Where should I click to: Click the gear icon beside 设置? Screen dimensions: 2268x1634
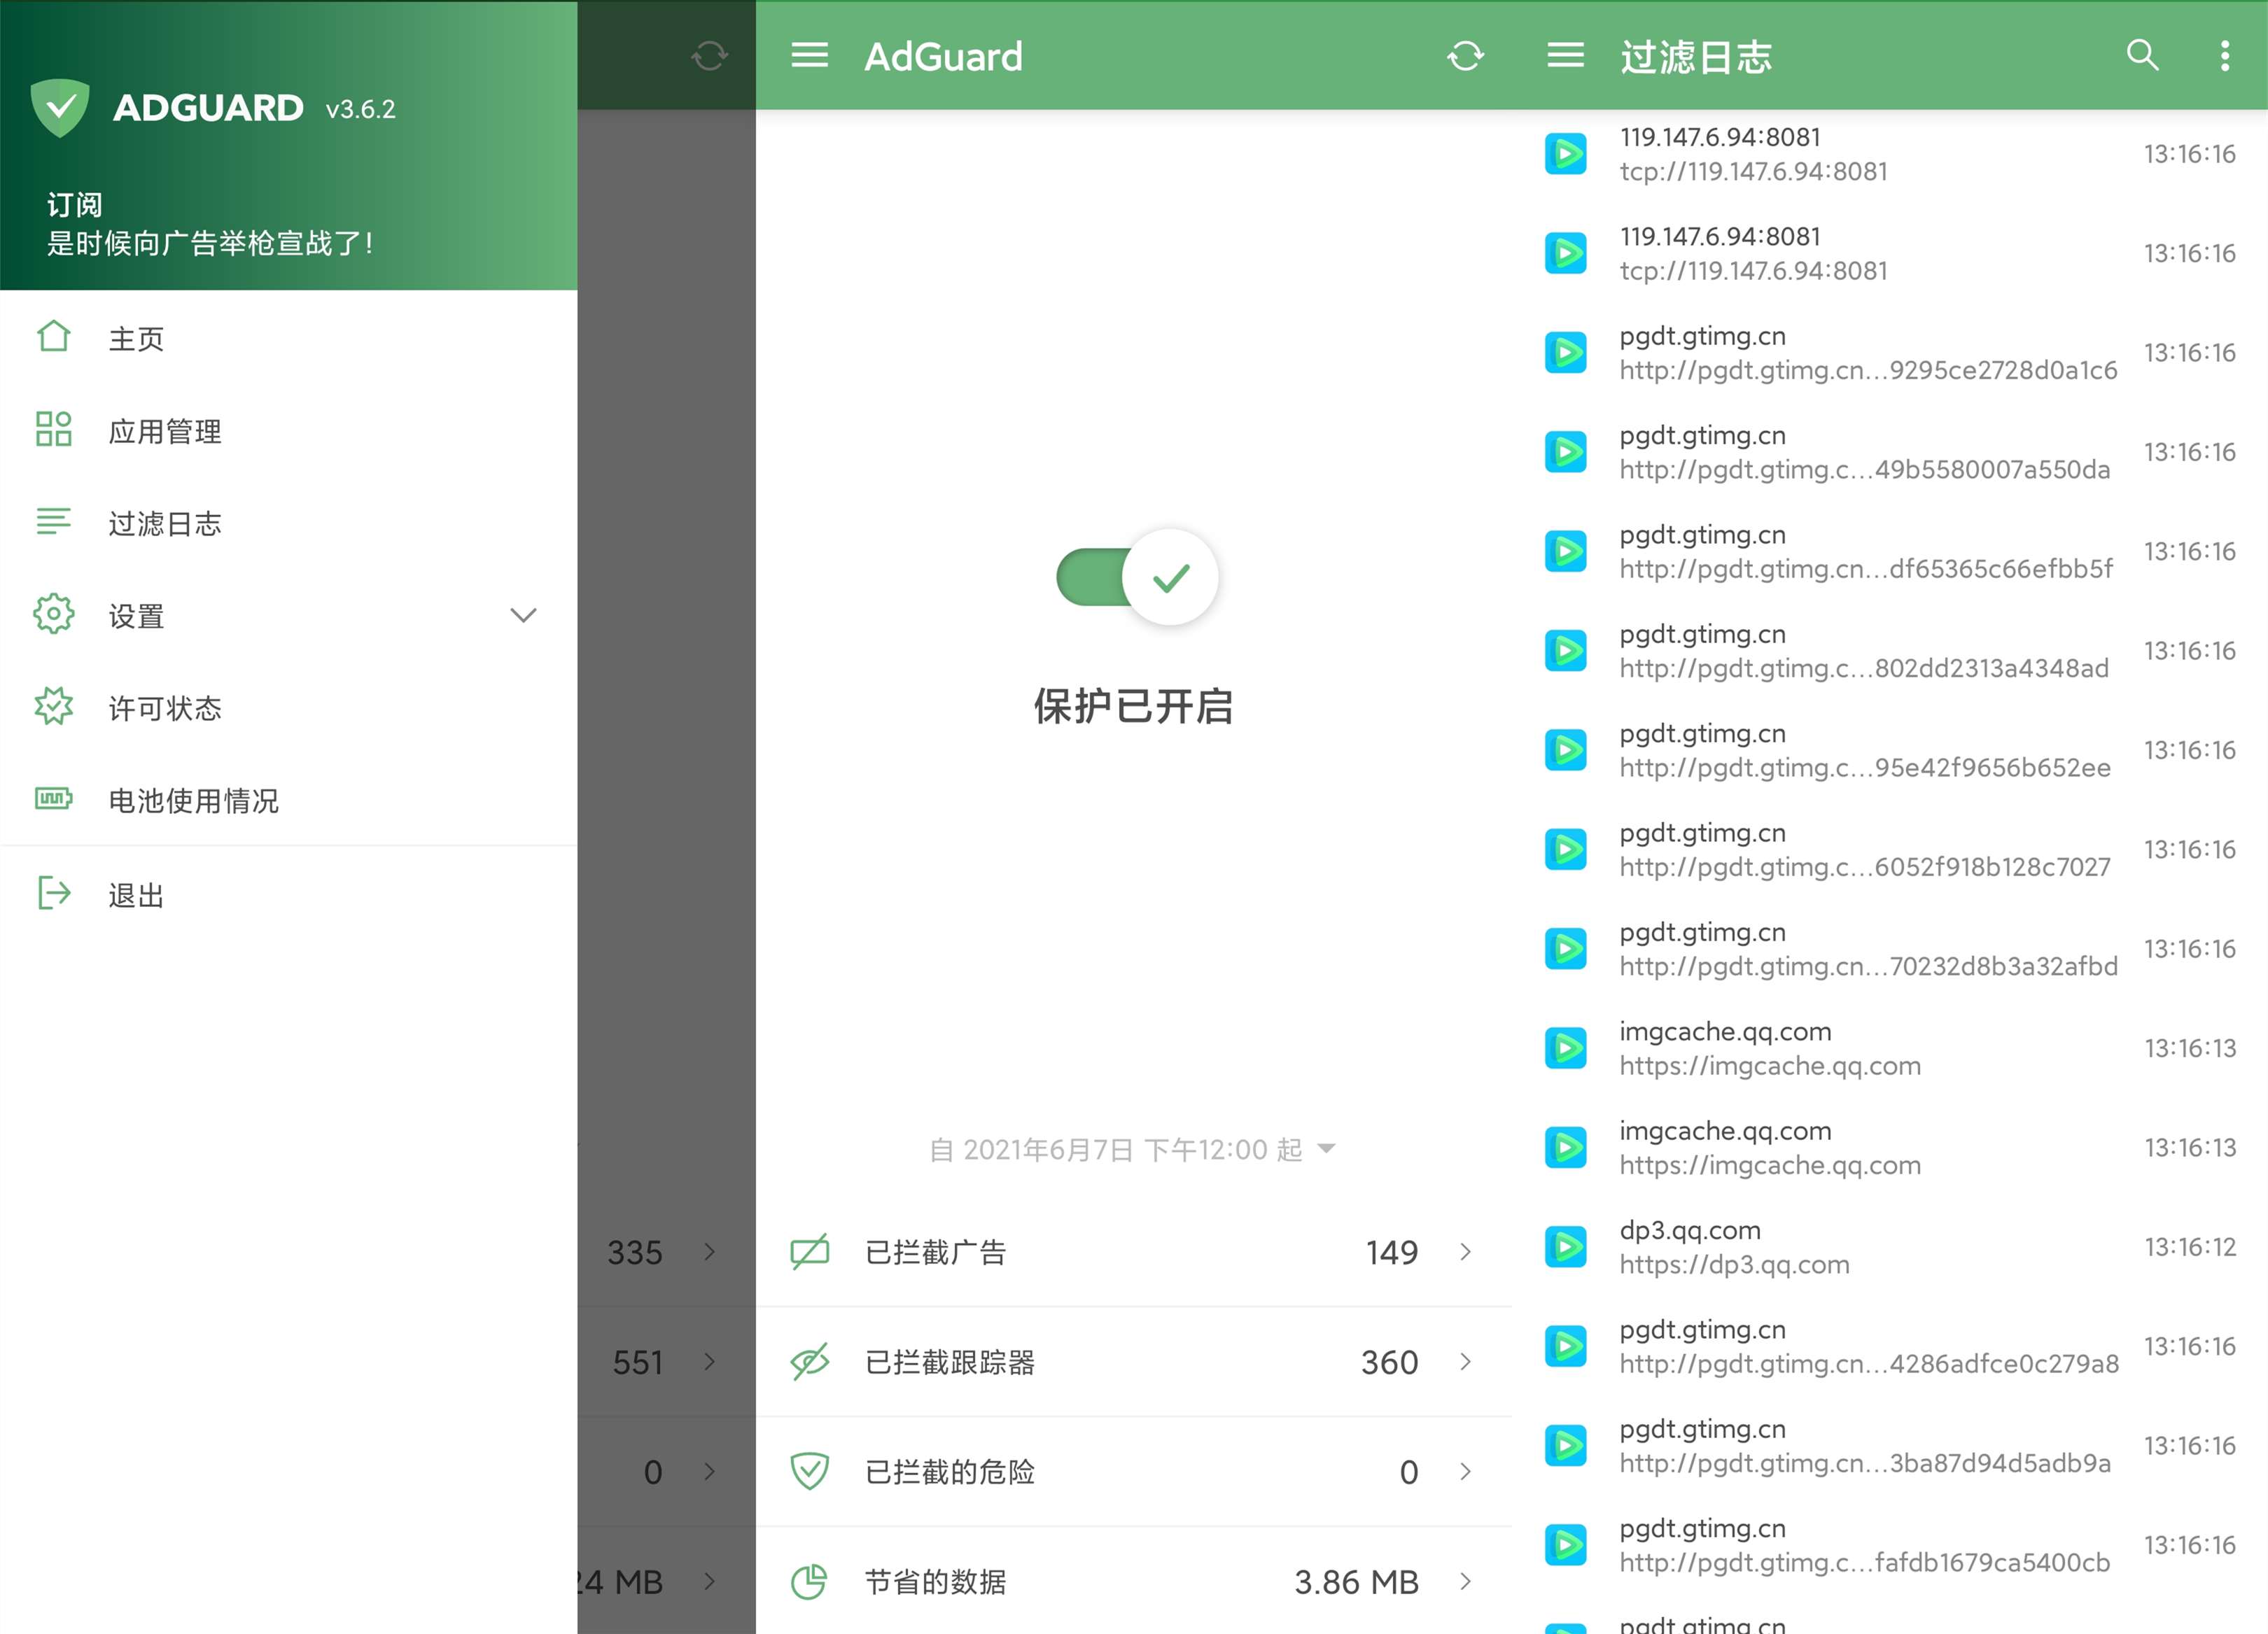(x=54, y=614)
